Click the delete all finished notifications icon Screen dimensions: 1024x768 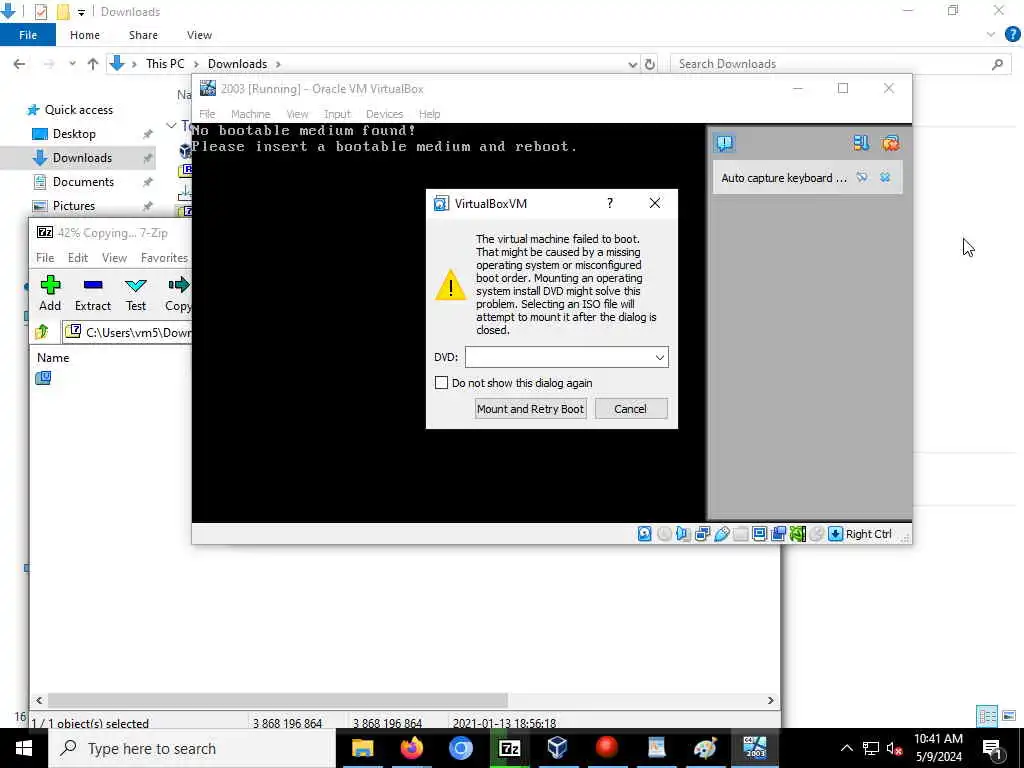click(890, 143)
